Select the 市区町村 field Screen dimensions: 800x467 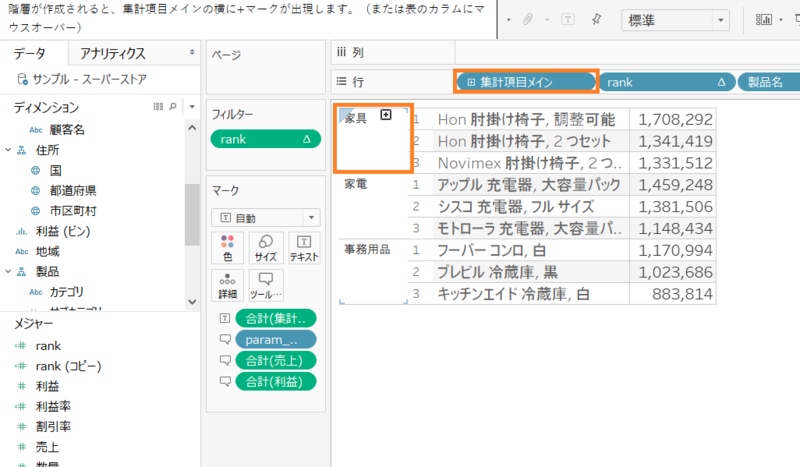pyautogui.click(x=73, y=211)
